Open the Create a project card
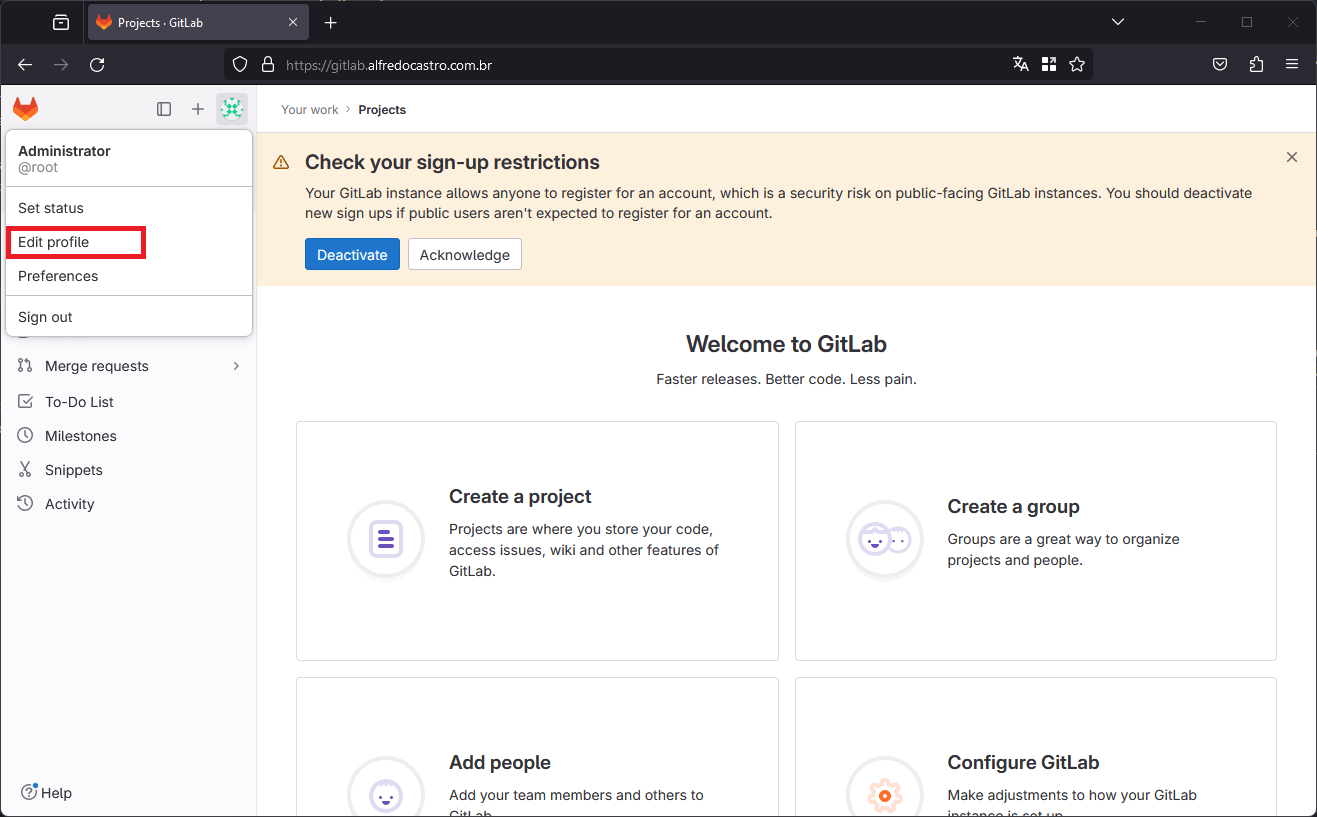 [537, 541]
